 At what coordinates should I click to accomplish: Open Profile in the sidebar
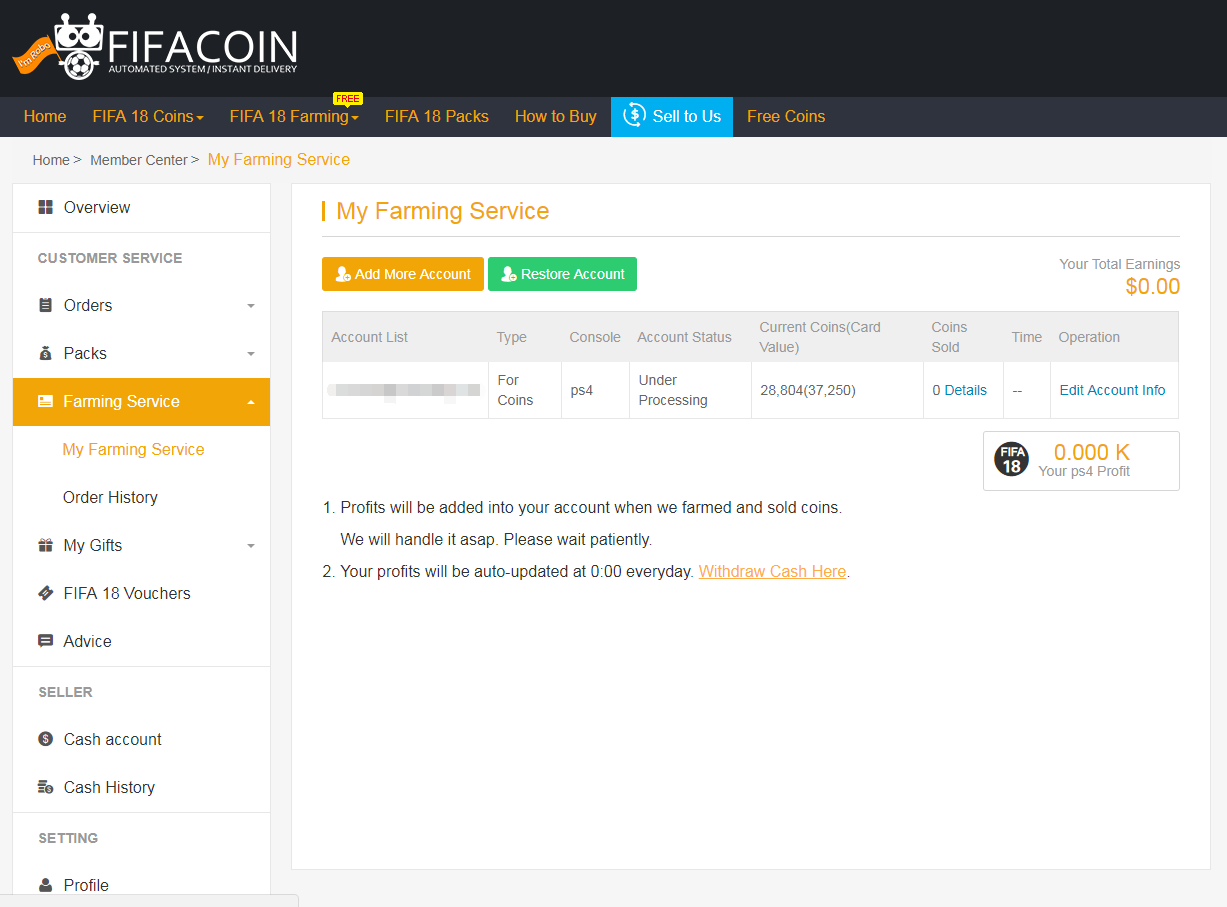pos(141,886)
